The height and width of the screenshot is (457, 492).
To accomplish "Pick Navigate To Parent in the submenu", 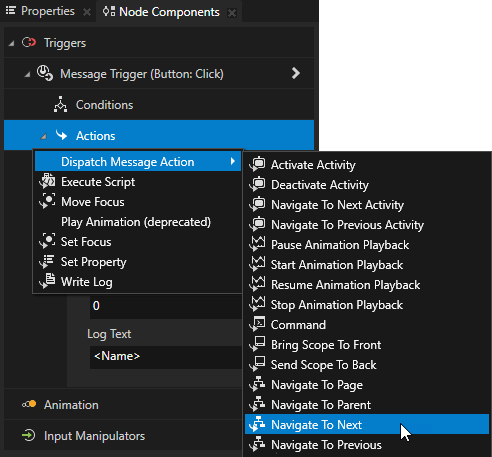I will (367, 405).
